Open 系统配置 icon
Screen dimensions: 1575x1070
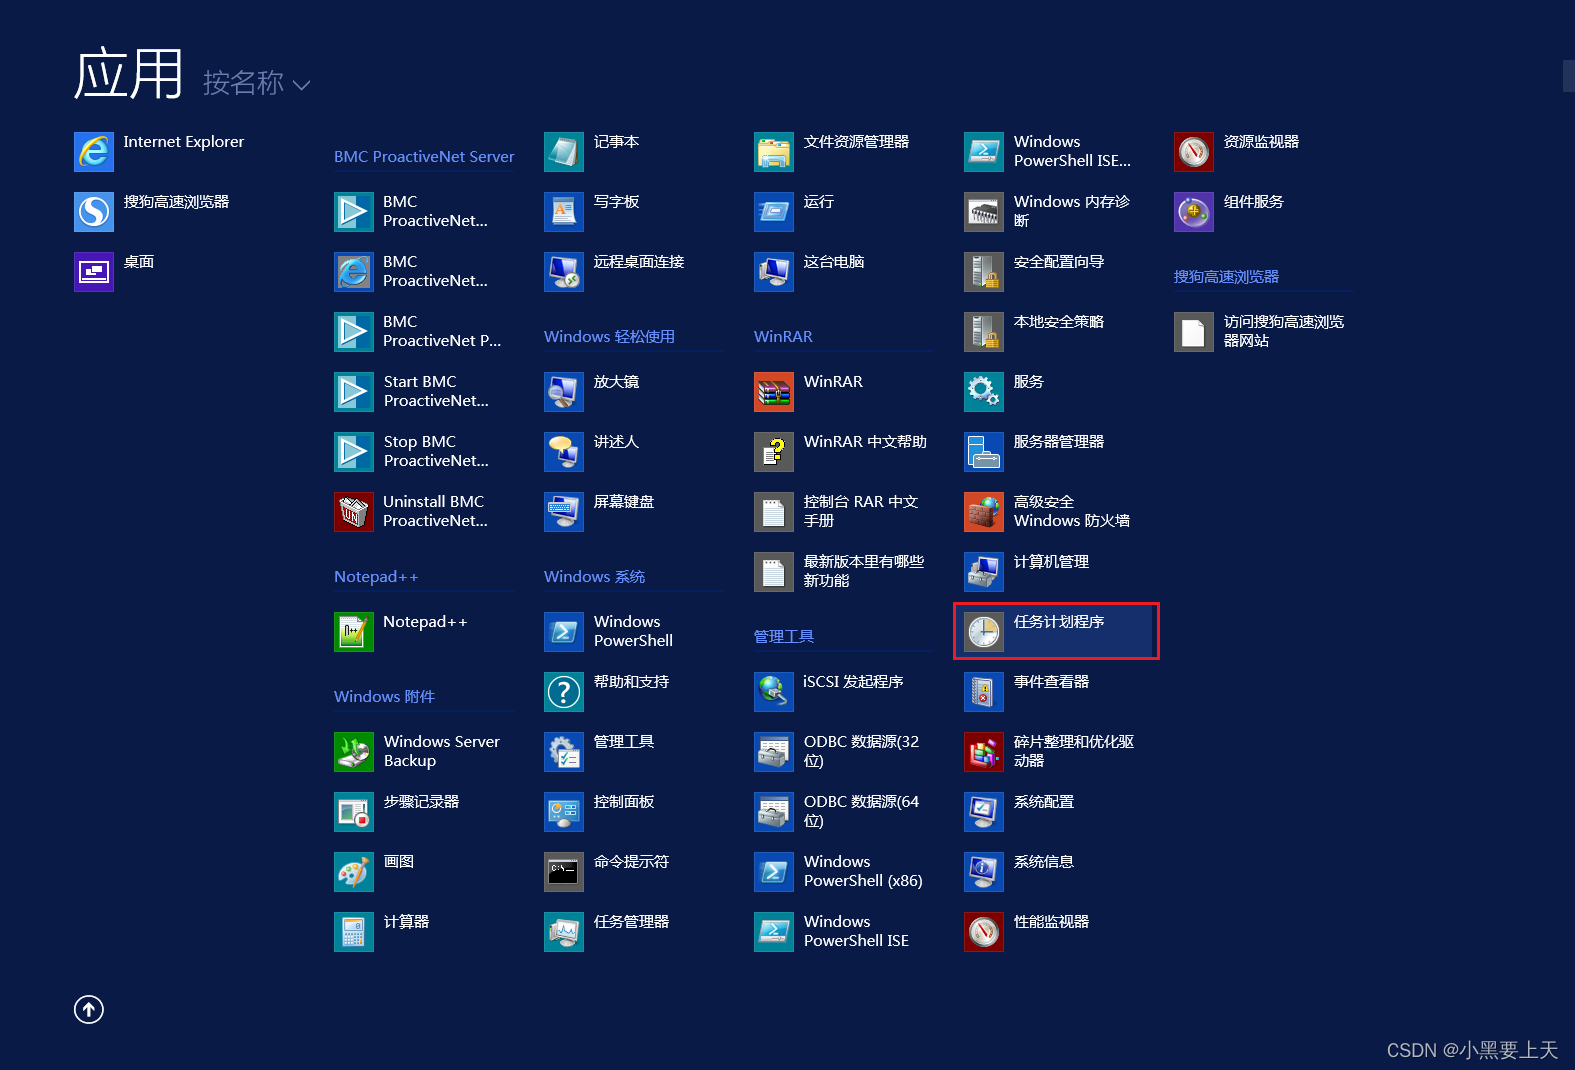tap(984, 812)
